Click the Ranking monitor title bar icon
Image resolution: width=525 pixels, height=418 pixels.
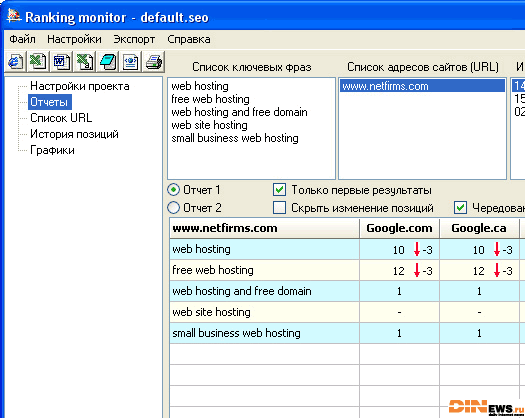tap(14, 16)
